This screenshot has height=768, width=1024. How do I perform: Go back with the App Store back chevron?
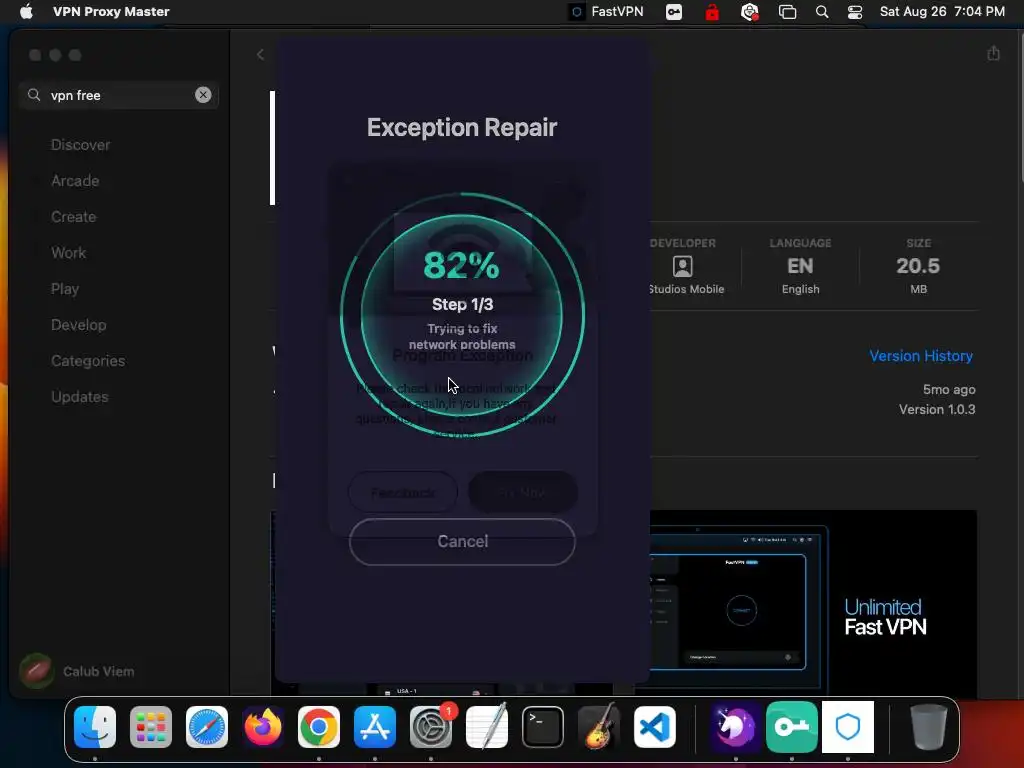point(260,55)
